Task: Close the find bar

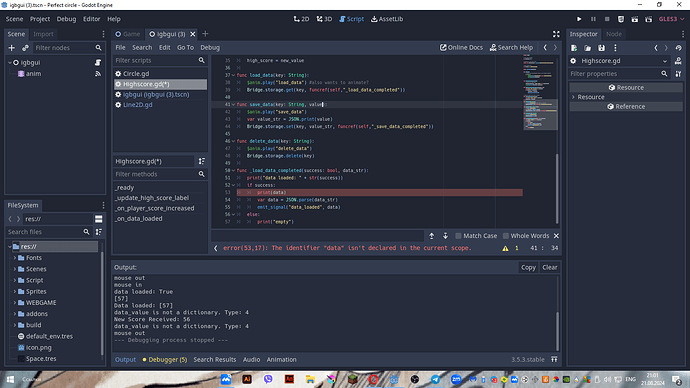Action: (556, 236)
